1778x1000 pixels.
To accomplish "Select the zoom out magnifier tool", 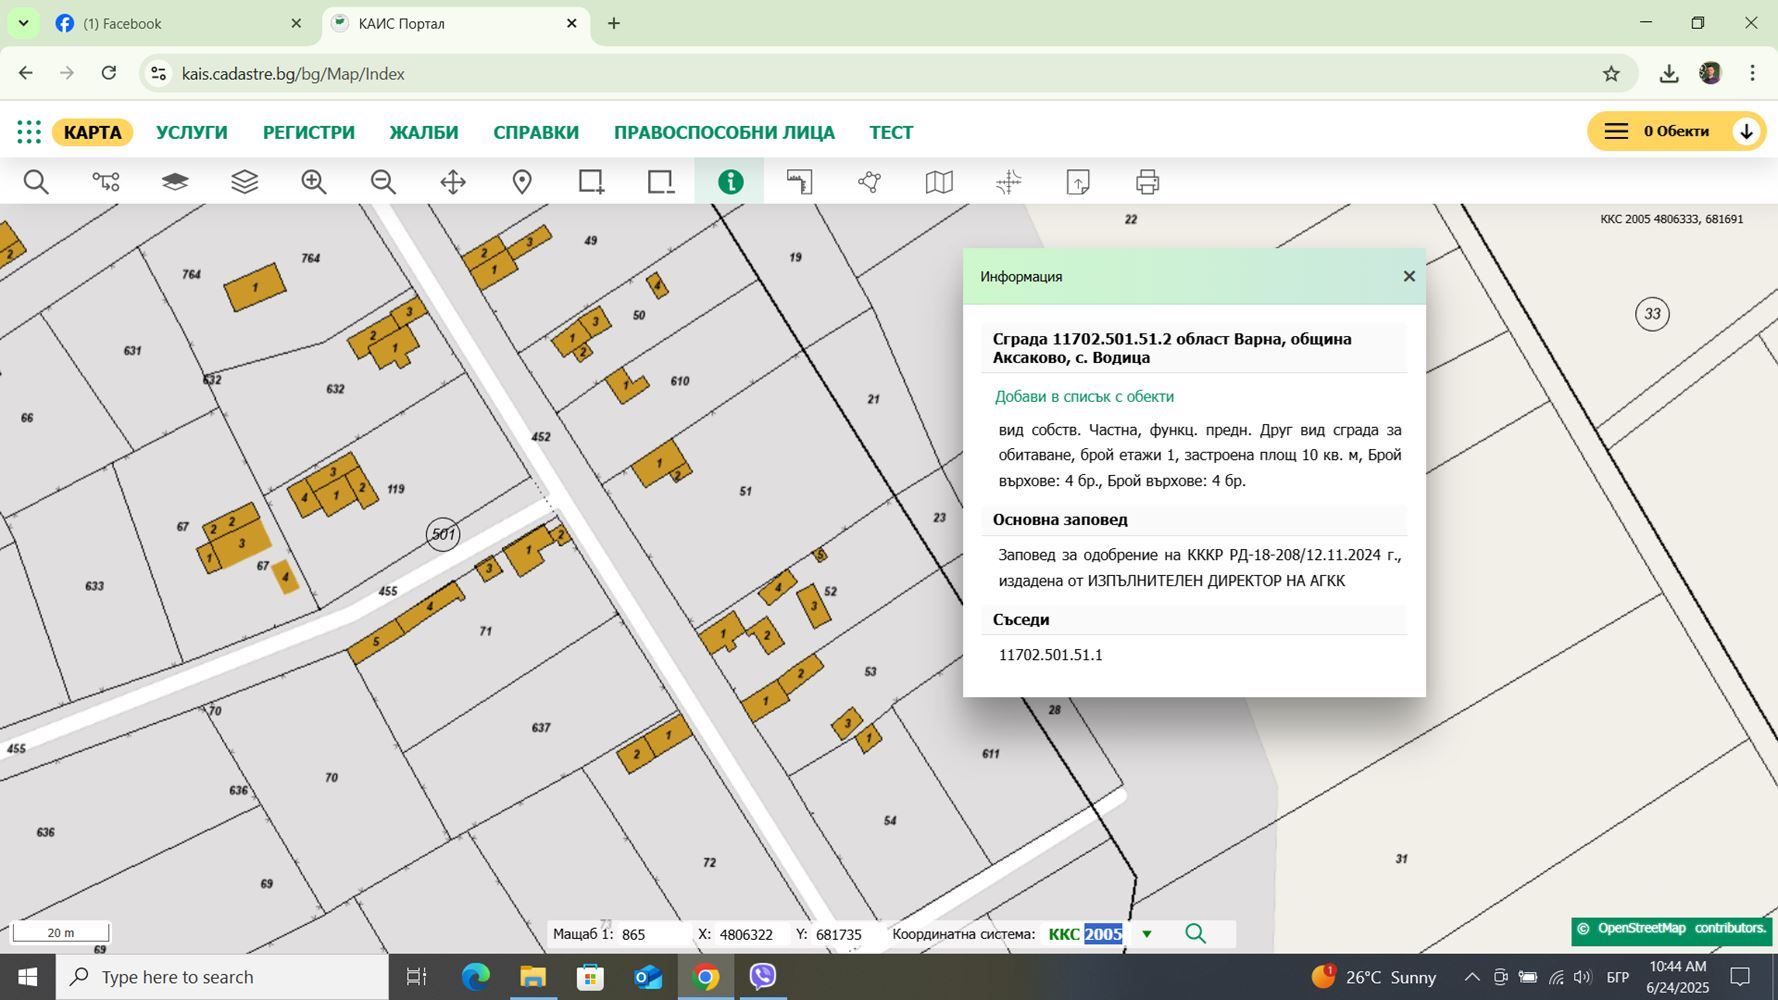I will 383,182.
